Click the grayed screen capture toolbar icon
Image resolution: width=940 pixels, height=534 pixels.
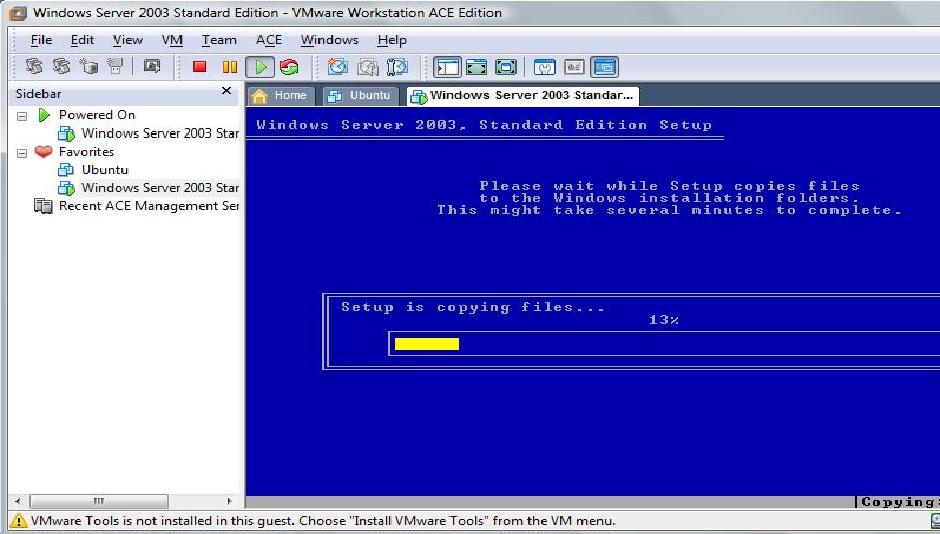(152, 66)
